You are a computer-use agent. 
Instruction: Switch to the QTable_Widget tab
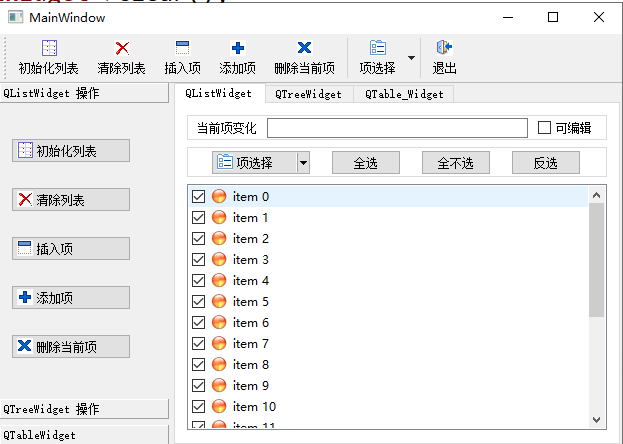[404, 94]
